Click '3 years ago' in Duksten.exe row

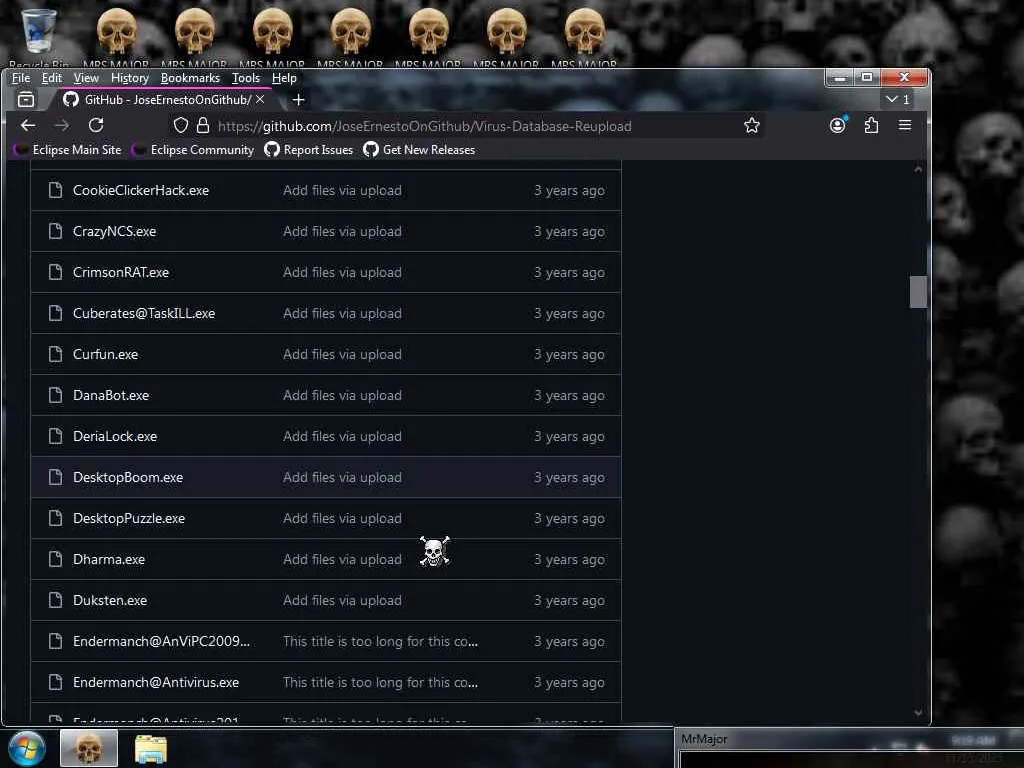tap(569, 601)
